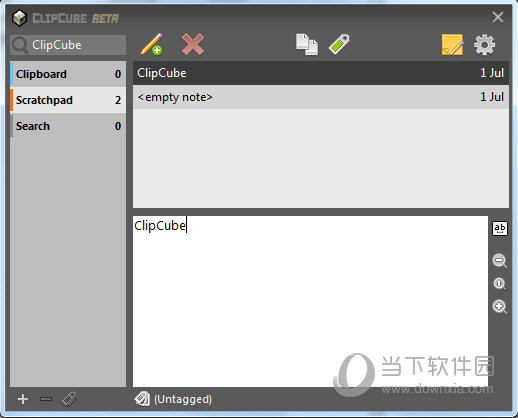Image resolution: width=518 pixels, height=418 pixels.
Task: Click into the note text editor area
Action: click(x=310, y=301)
